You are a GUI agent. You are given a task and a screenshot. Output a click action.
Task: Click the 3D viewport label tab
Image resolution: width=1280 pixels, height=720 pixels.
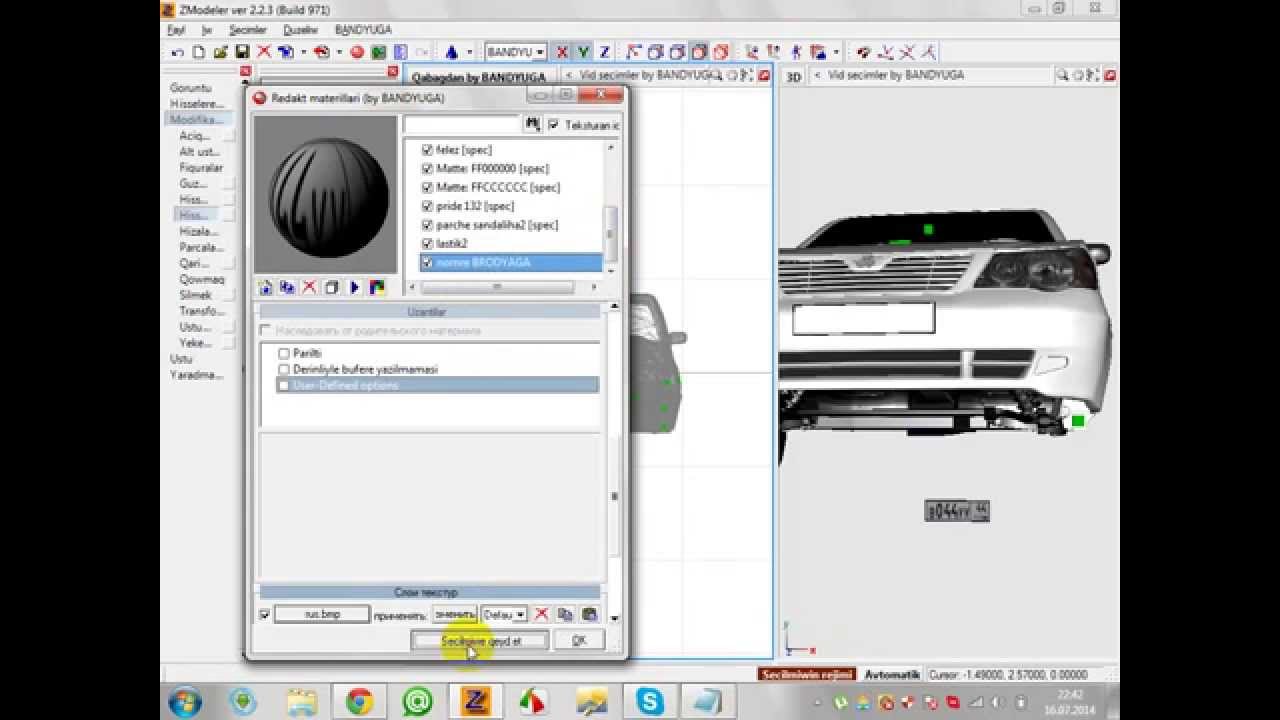[x=793, y=76]
